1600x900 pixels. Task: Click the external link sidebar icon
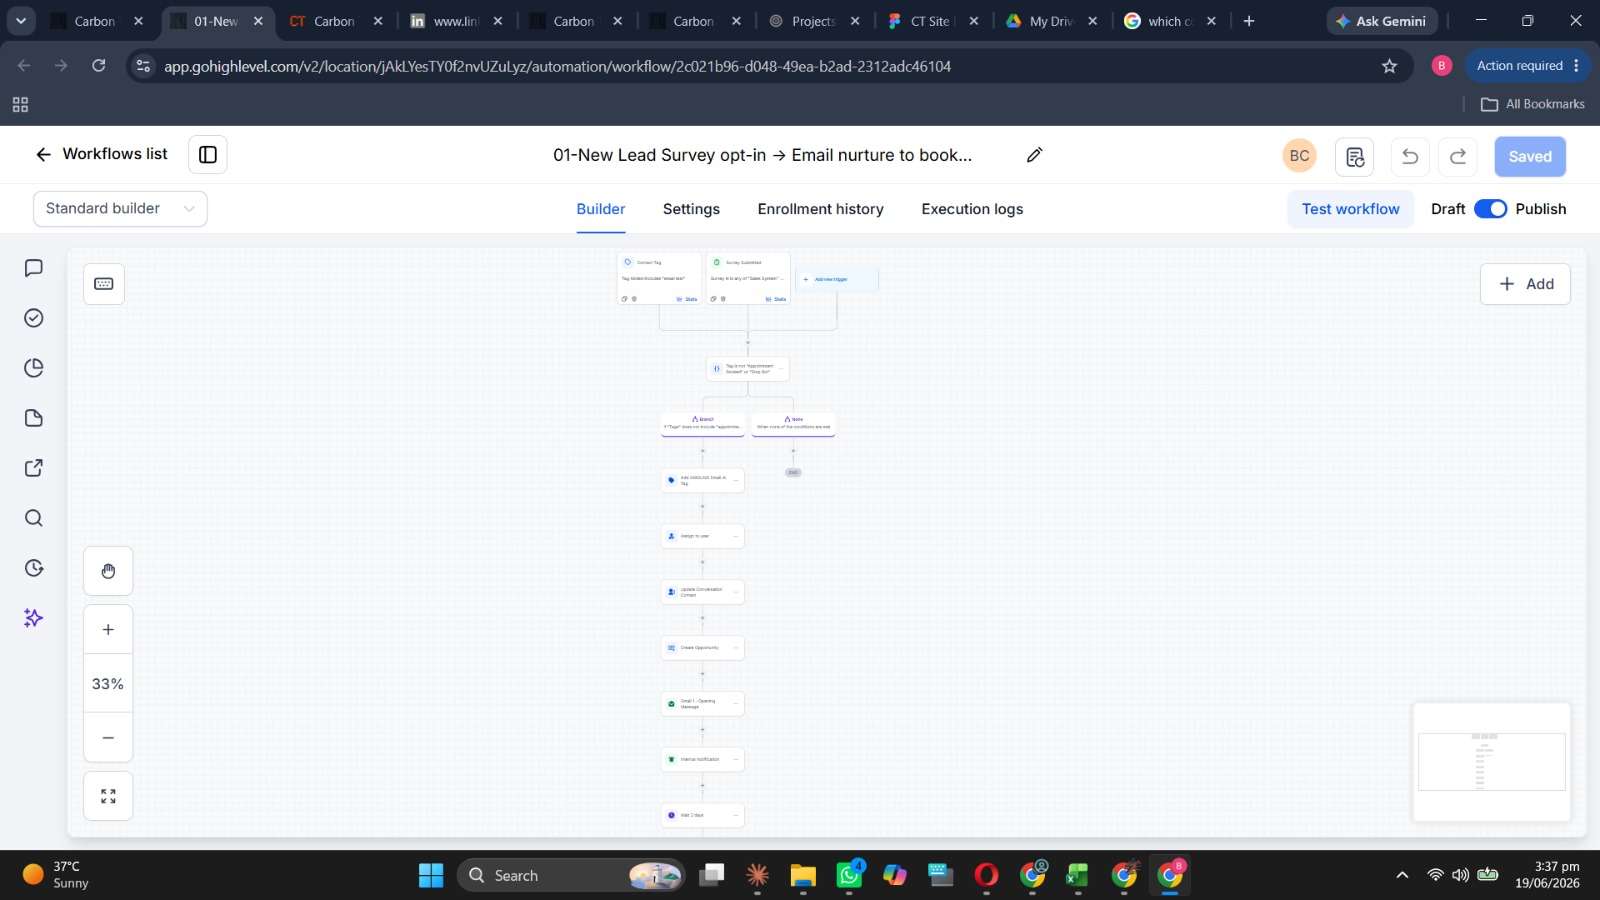(x=34, y=468)
